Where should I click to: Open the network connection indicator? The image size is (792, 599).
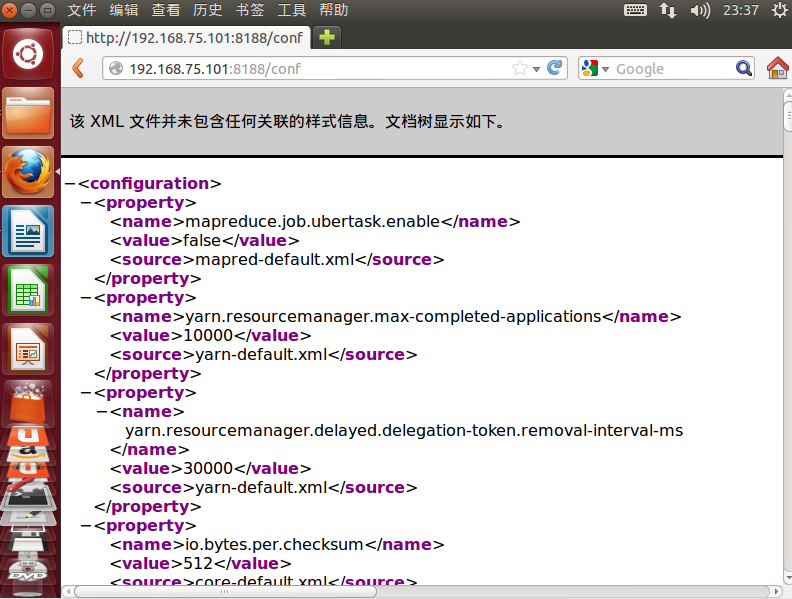click(x=668, y=10)
